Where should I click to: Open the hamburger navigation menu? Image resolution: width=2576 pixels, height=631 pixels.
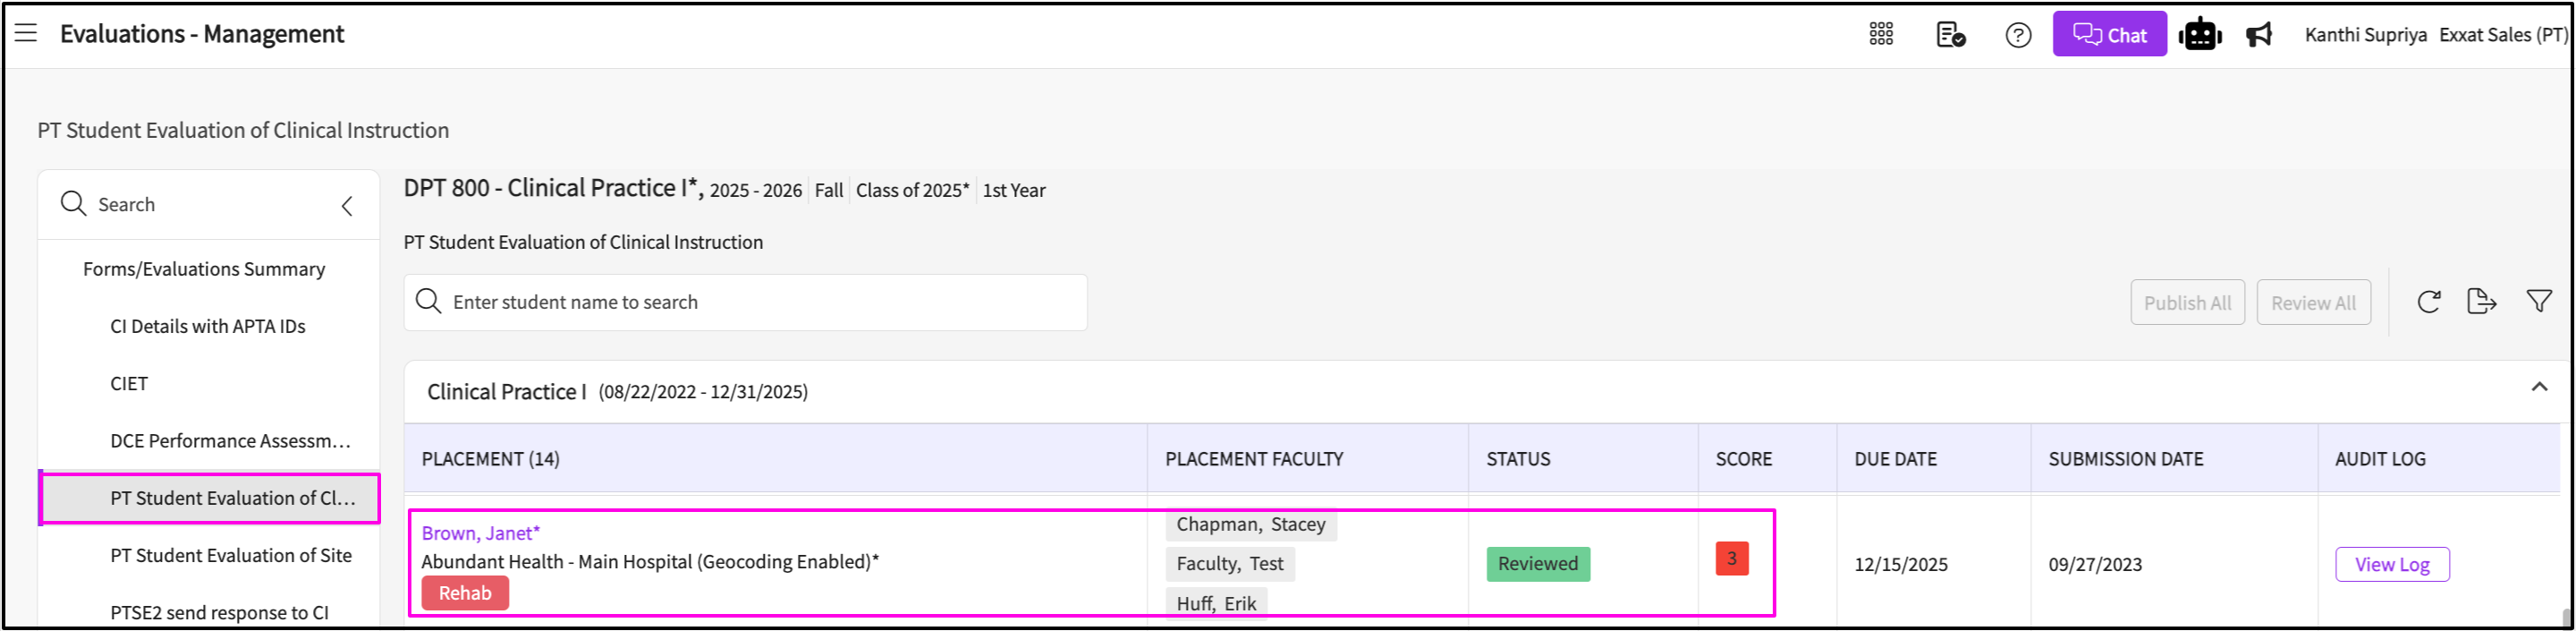click(26, 33)
